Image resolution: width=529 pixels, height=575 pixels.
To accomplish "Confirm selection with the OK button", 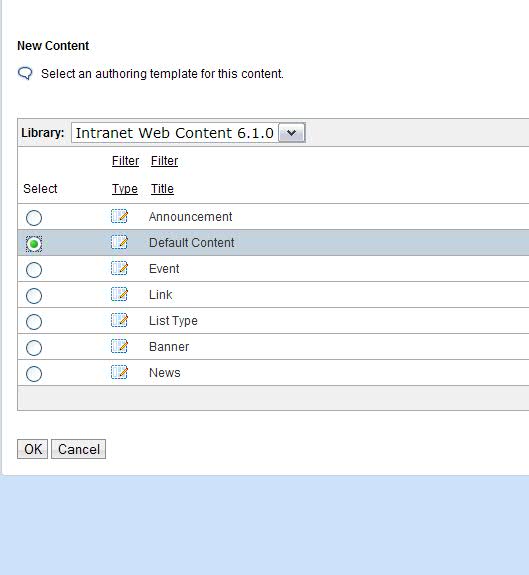I will (x=33, y=449).
